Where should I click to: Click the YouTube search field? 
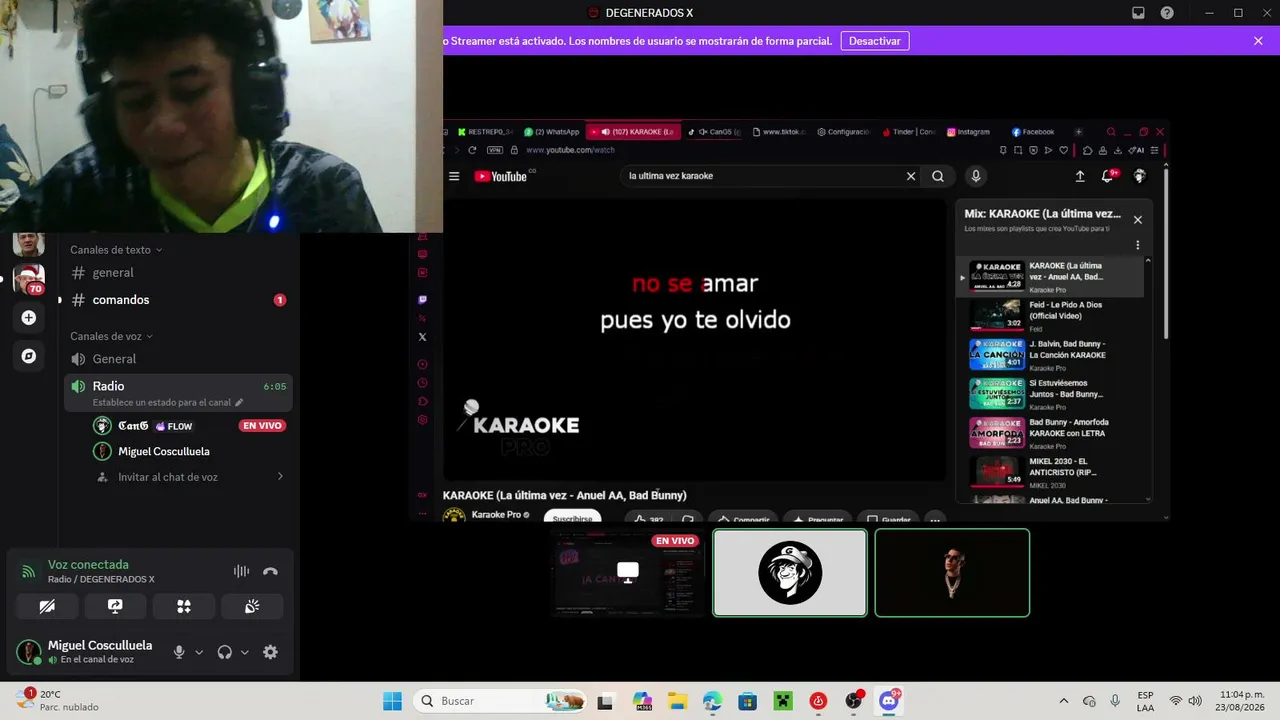point(762,176)
